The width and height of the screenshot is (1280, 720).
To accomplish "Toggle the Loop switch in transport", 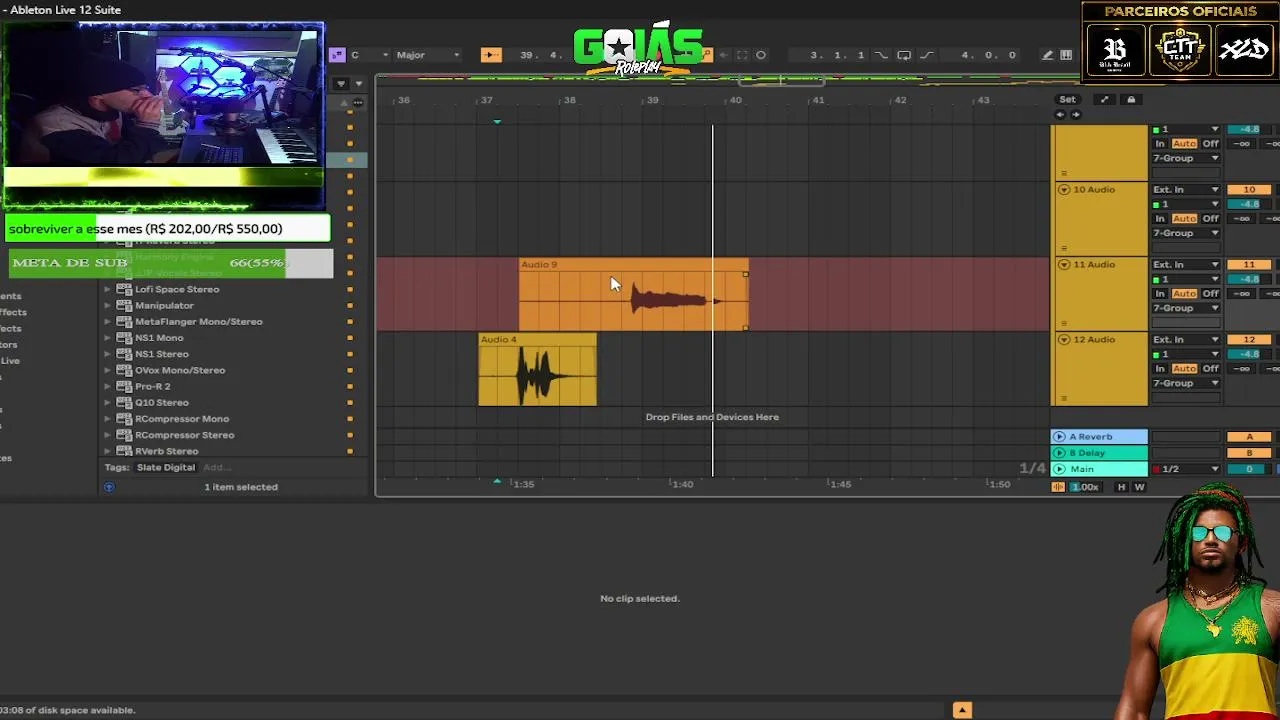I will (x=904, y=55).
